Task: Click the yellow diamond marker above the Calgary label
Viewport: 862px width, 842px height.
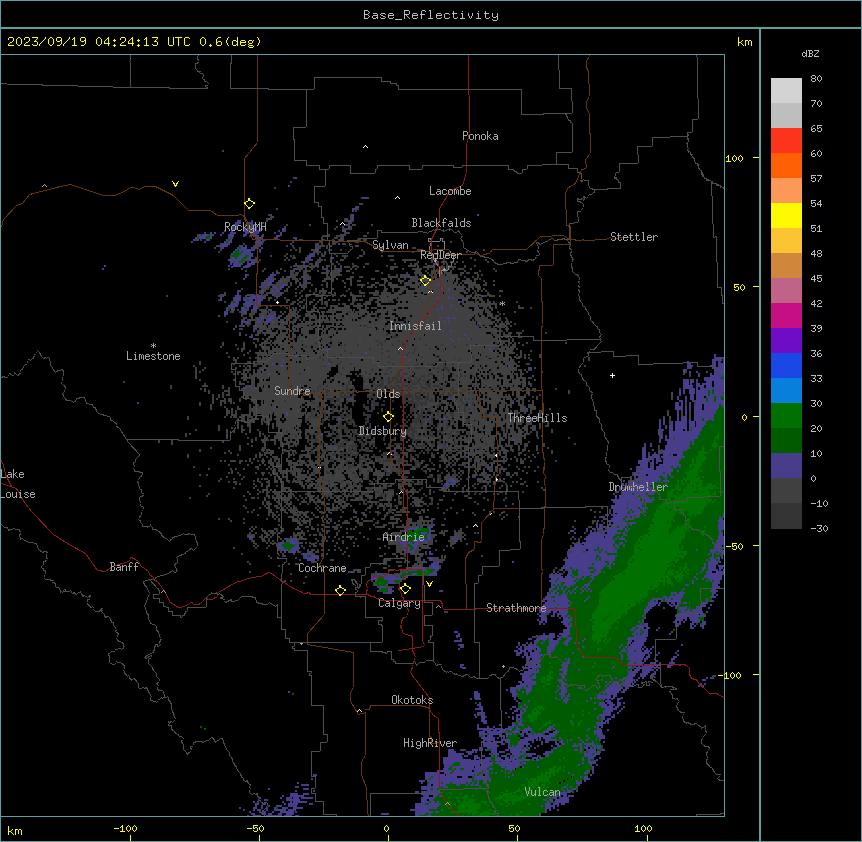Action: (405, 589)
